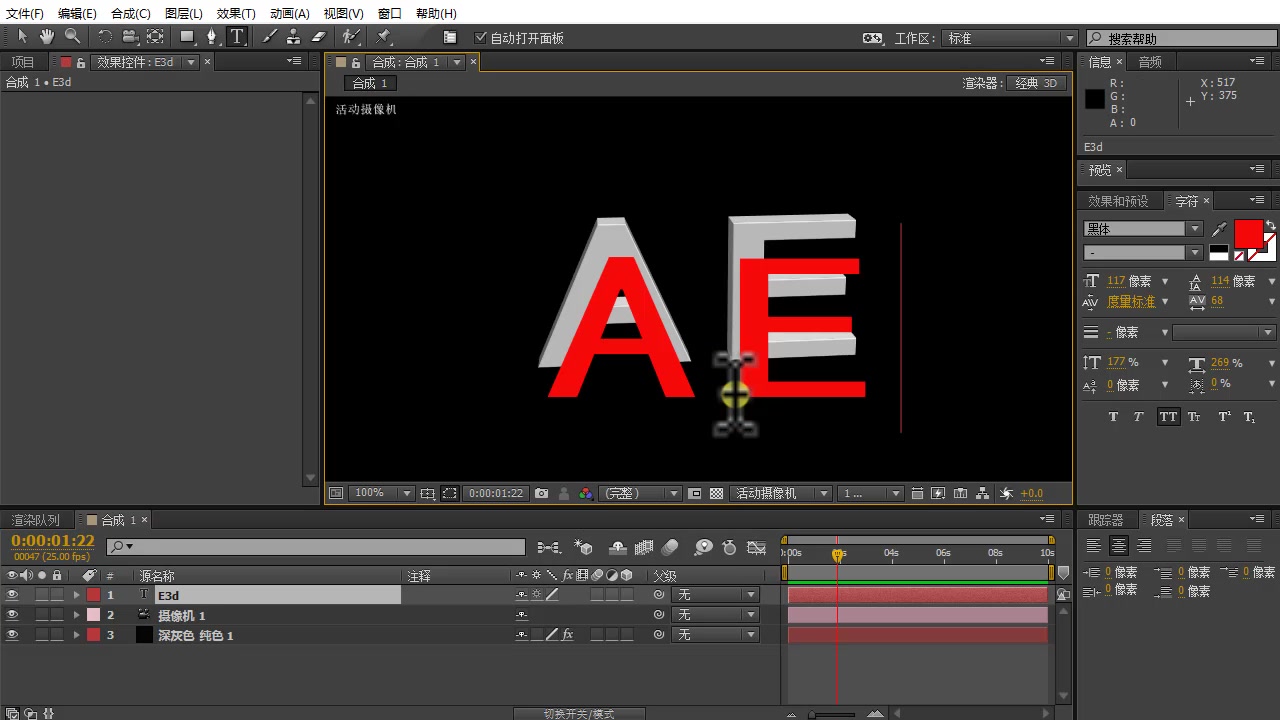Open the 合成(C) menu
Image resolution: width=1280 pixels, height=720 pixels.
131,13
